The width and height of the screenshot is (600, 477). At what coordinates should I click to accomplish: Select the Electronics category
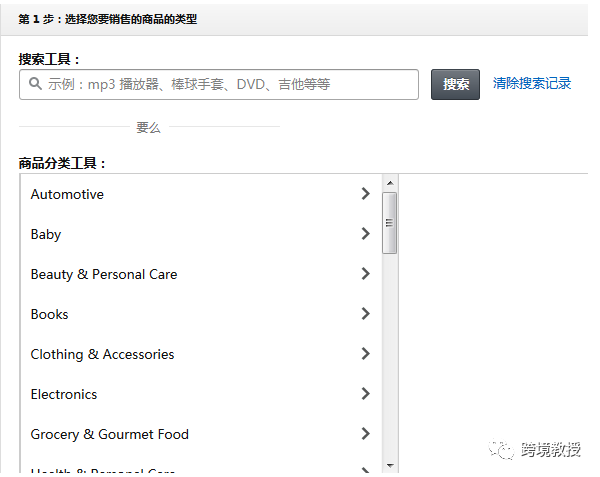click(x=64, y=394)
